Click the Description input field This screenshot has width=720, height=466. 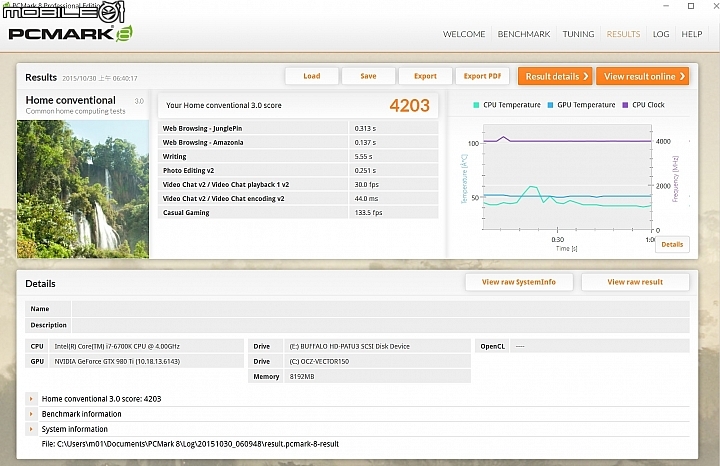click(381, 325)
